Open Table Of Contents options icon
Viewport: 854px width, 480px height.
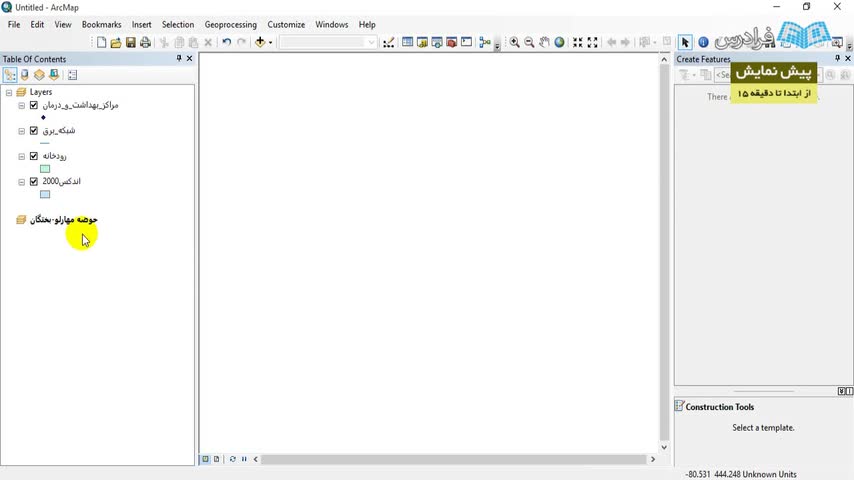tap(72, 75)
